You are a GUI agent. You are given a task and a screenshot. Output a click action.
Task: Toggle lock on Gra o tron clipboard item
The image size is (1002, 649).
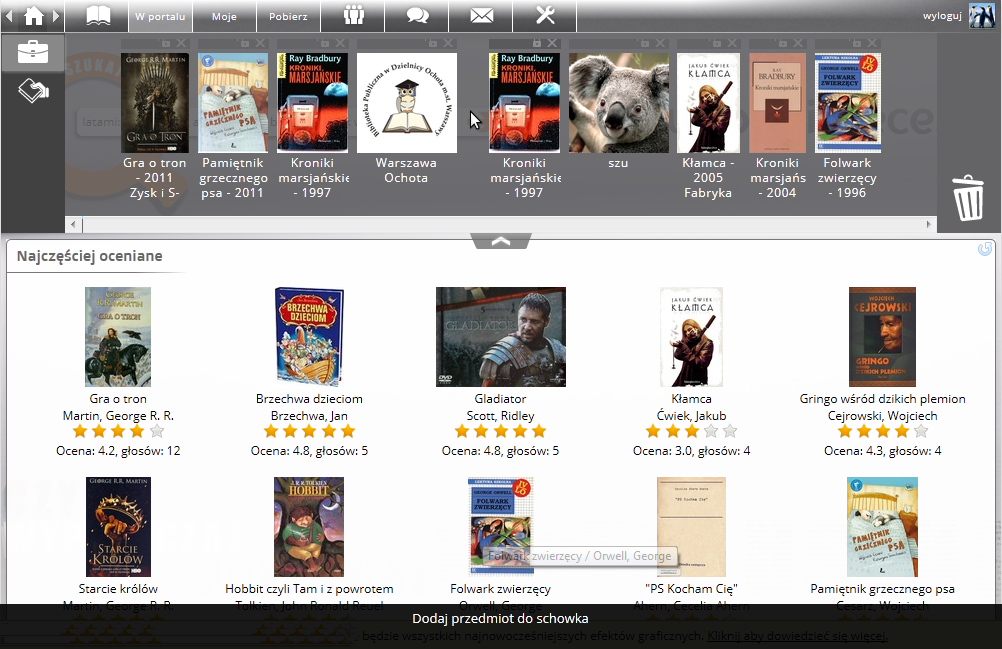[167, 44]
